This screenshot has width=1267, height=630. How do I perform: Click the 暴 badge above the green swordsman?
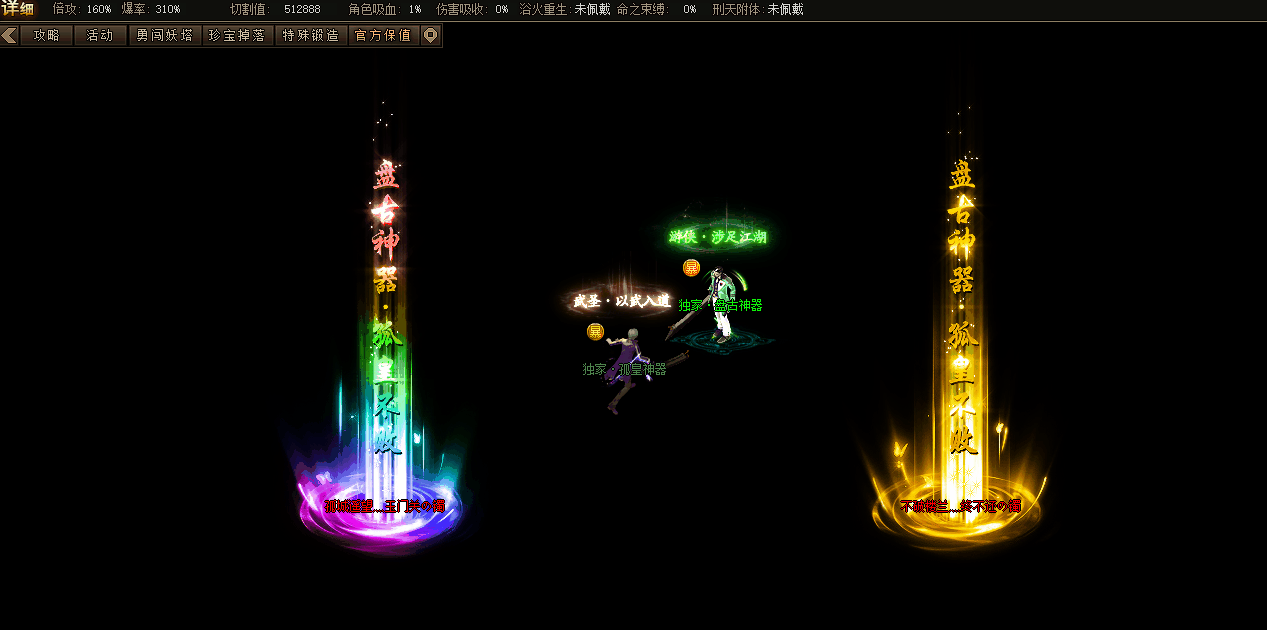(x=691, y=268)
